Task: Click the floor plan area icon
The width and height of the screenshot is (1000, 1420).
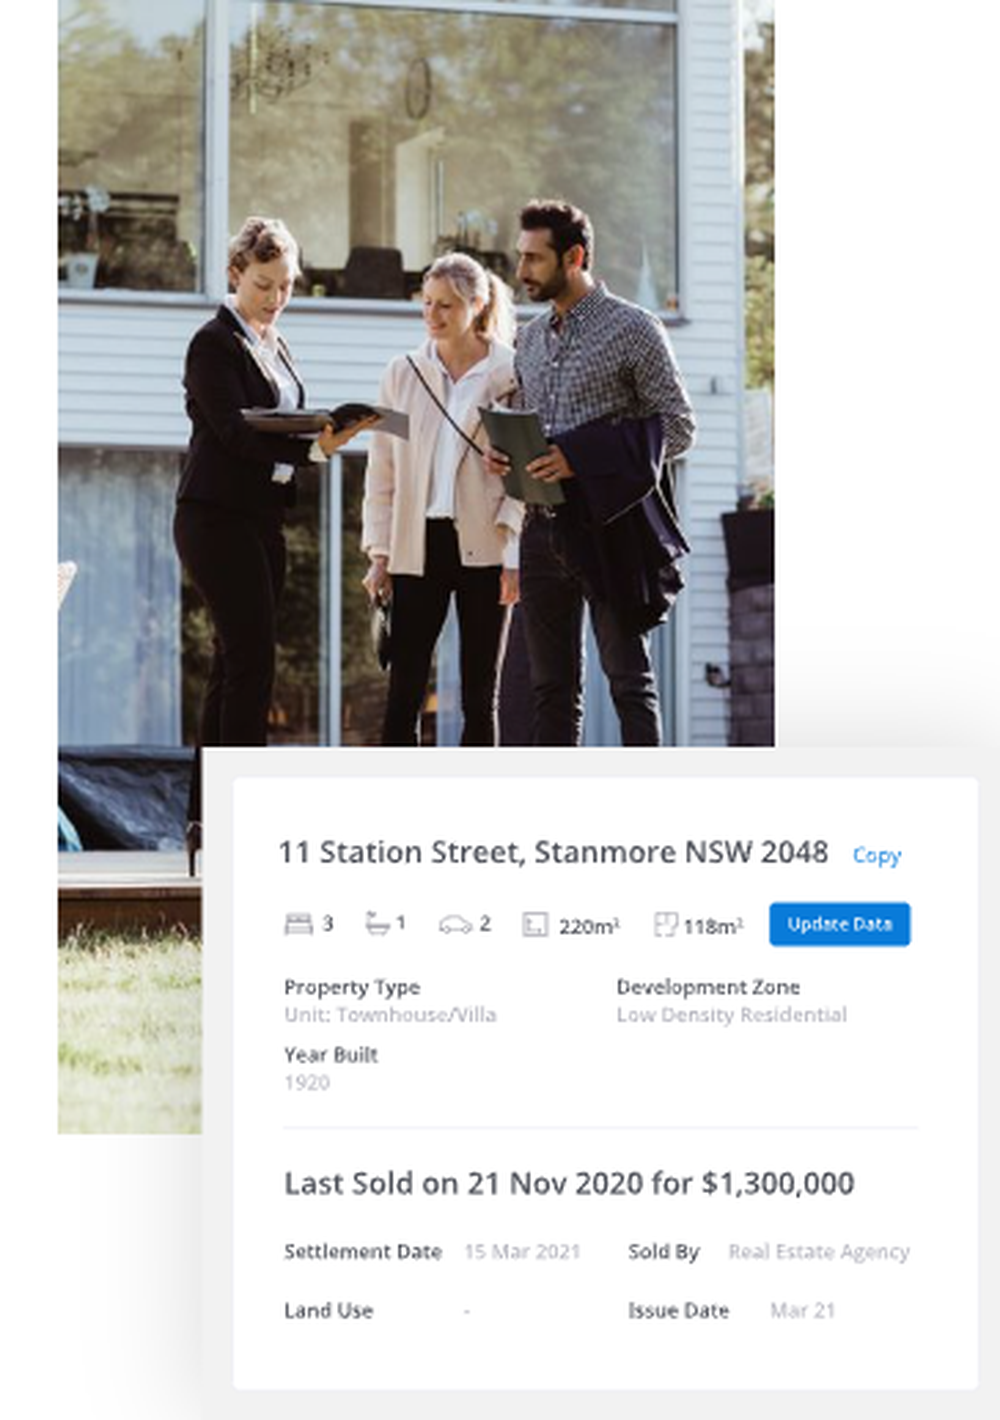Action: [665, 924]
